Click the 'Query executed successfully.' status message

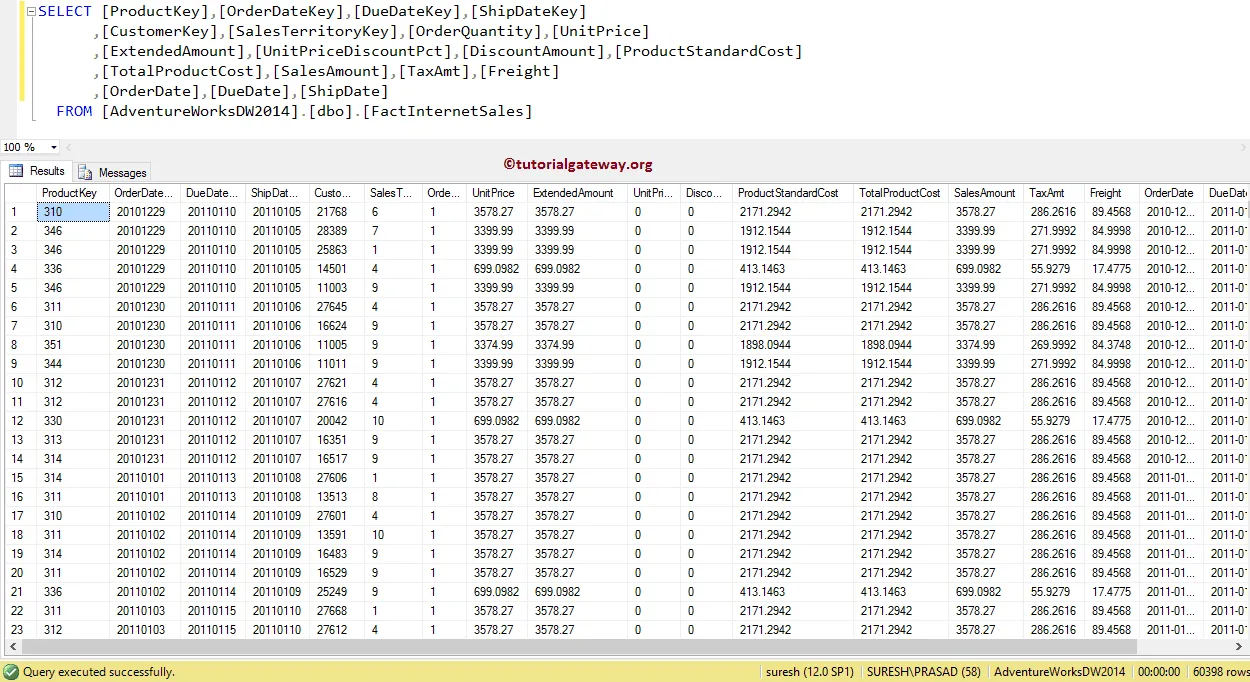coord(99,672)
